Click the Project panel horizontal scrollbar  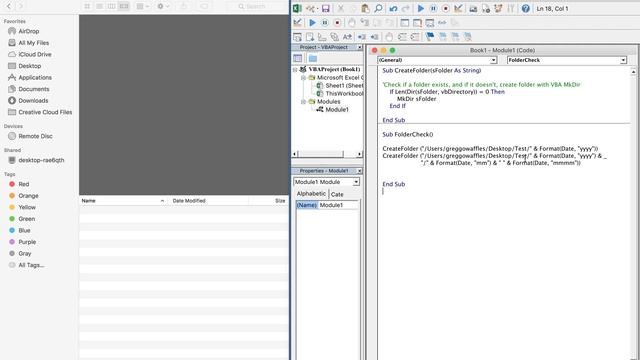[x=327, y=154]
